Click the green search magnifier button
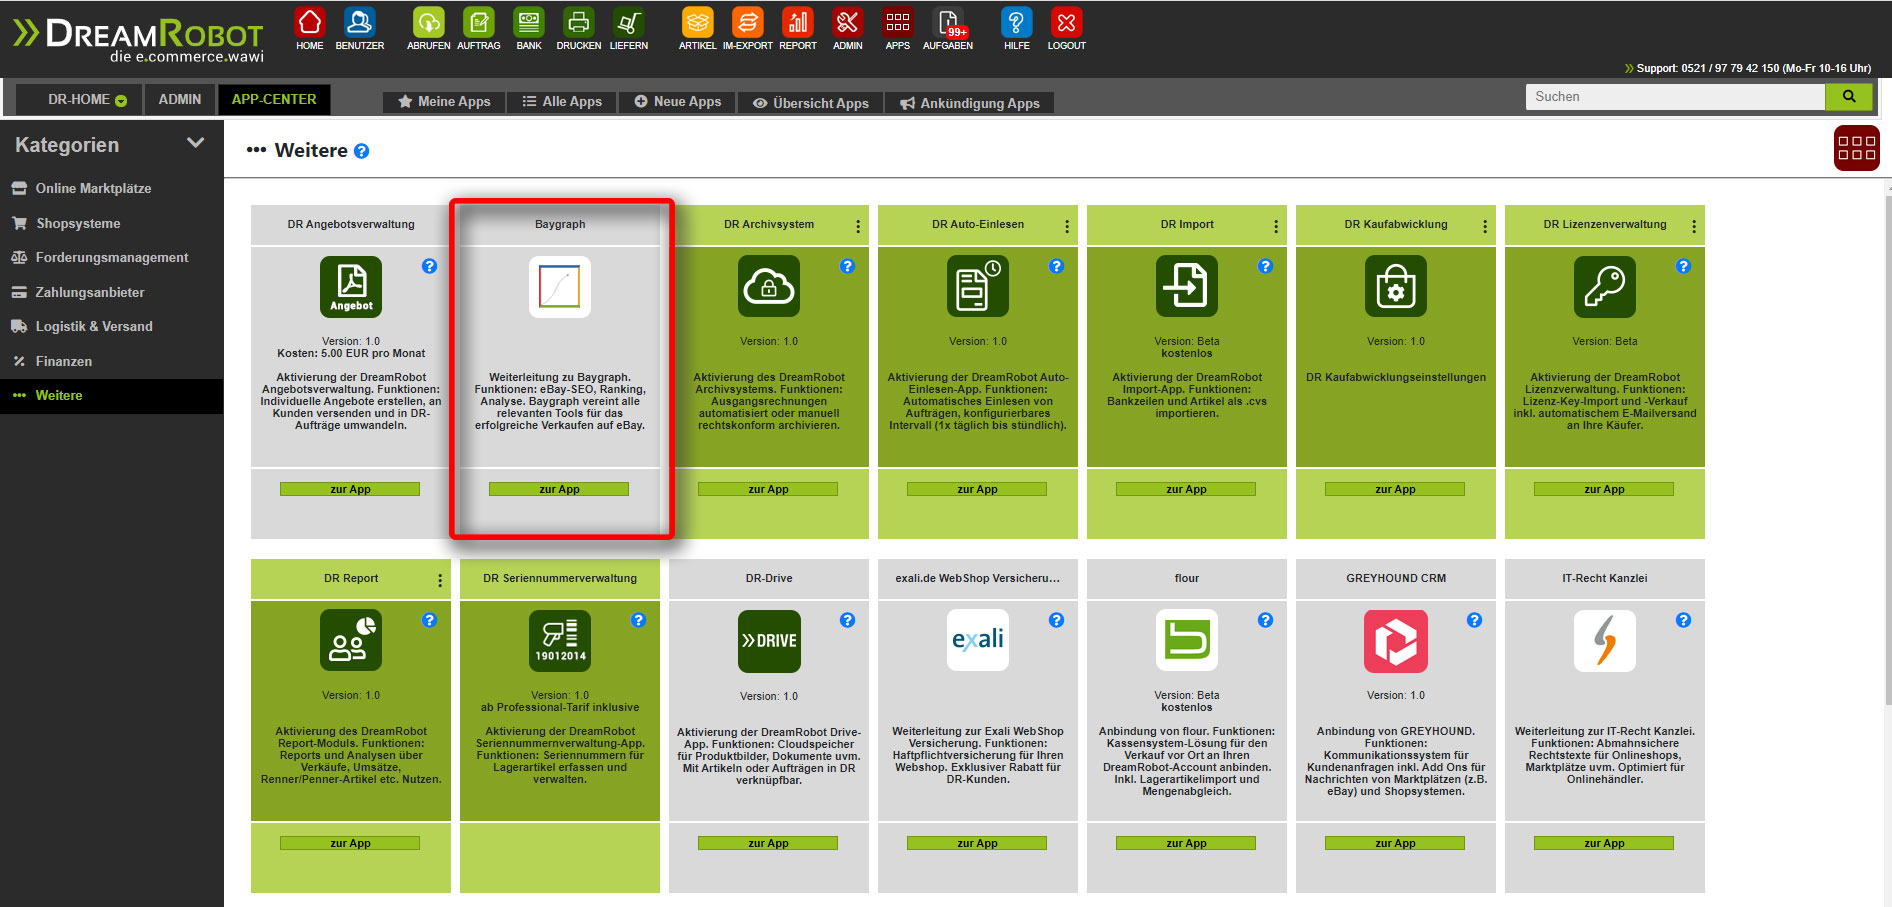This screenshot has height=907, width=1892. click(1849, 96)
